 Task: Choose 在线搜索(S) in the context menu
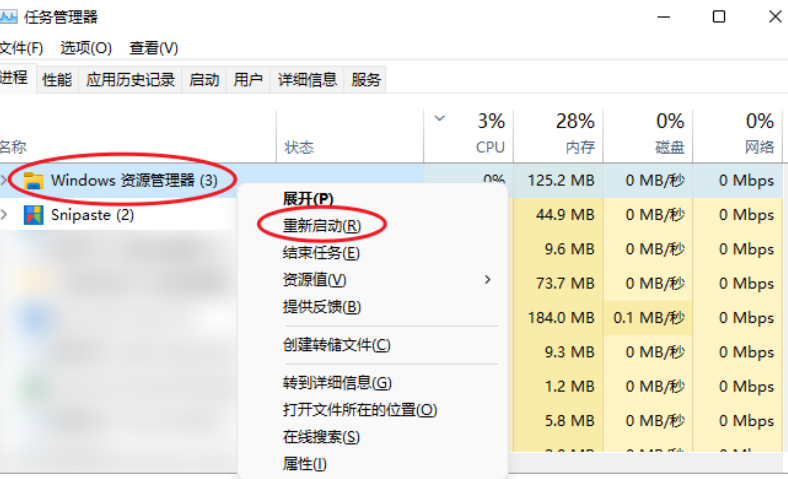point(321,437)
